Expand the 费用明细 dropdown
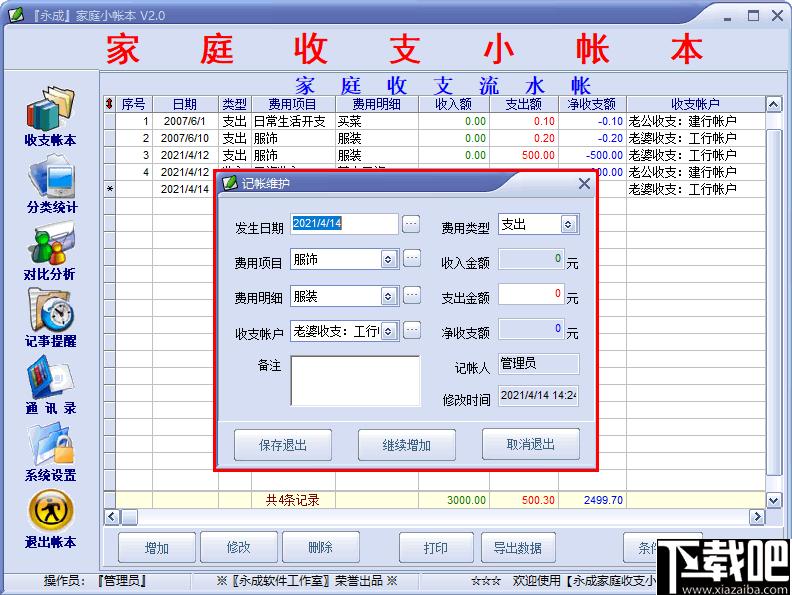 (388, 296)
